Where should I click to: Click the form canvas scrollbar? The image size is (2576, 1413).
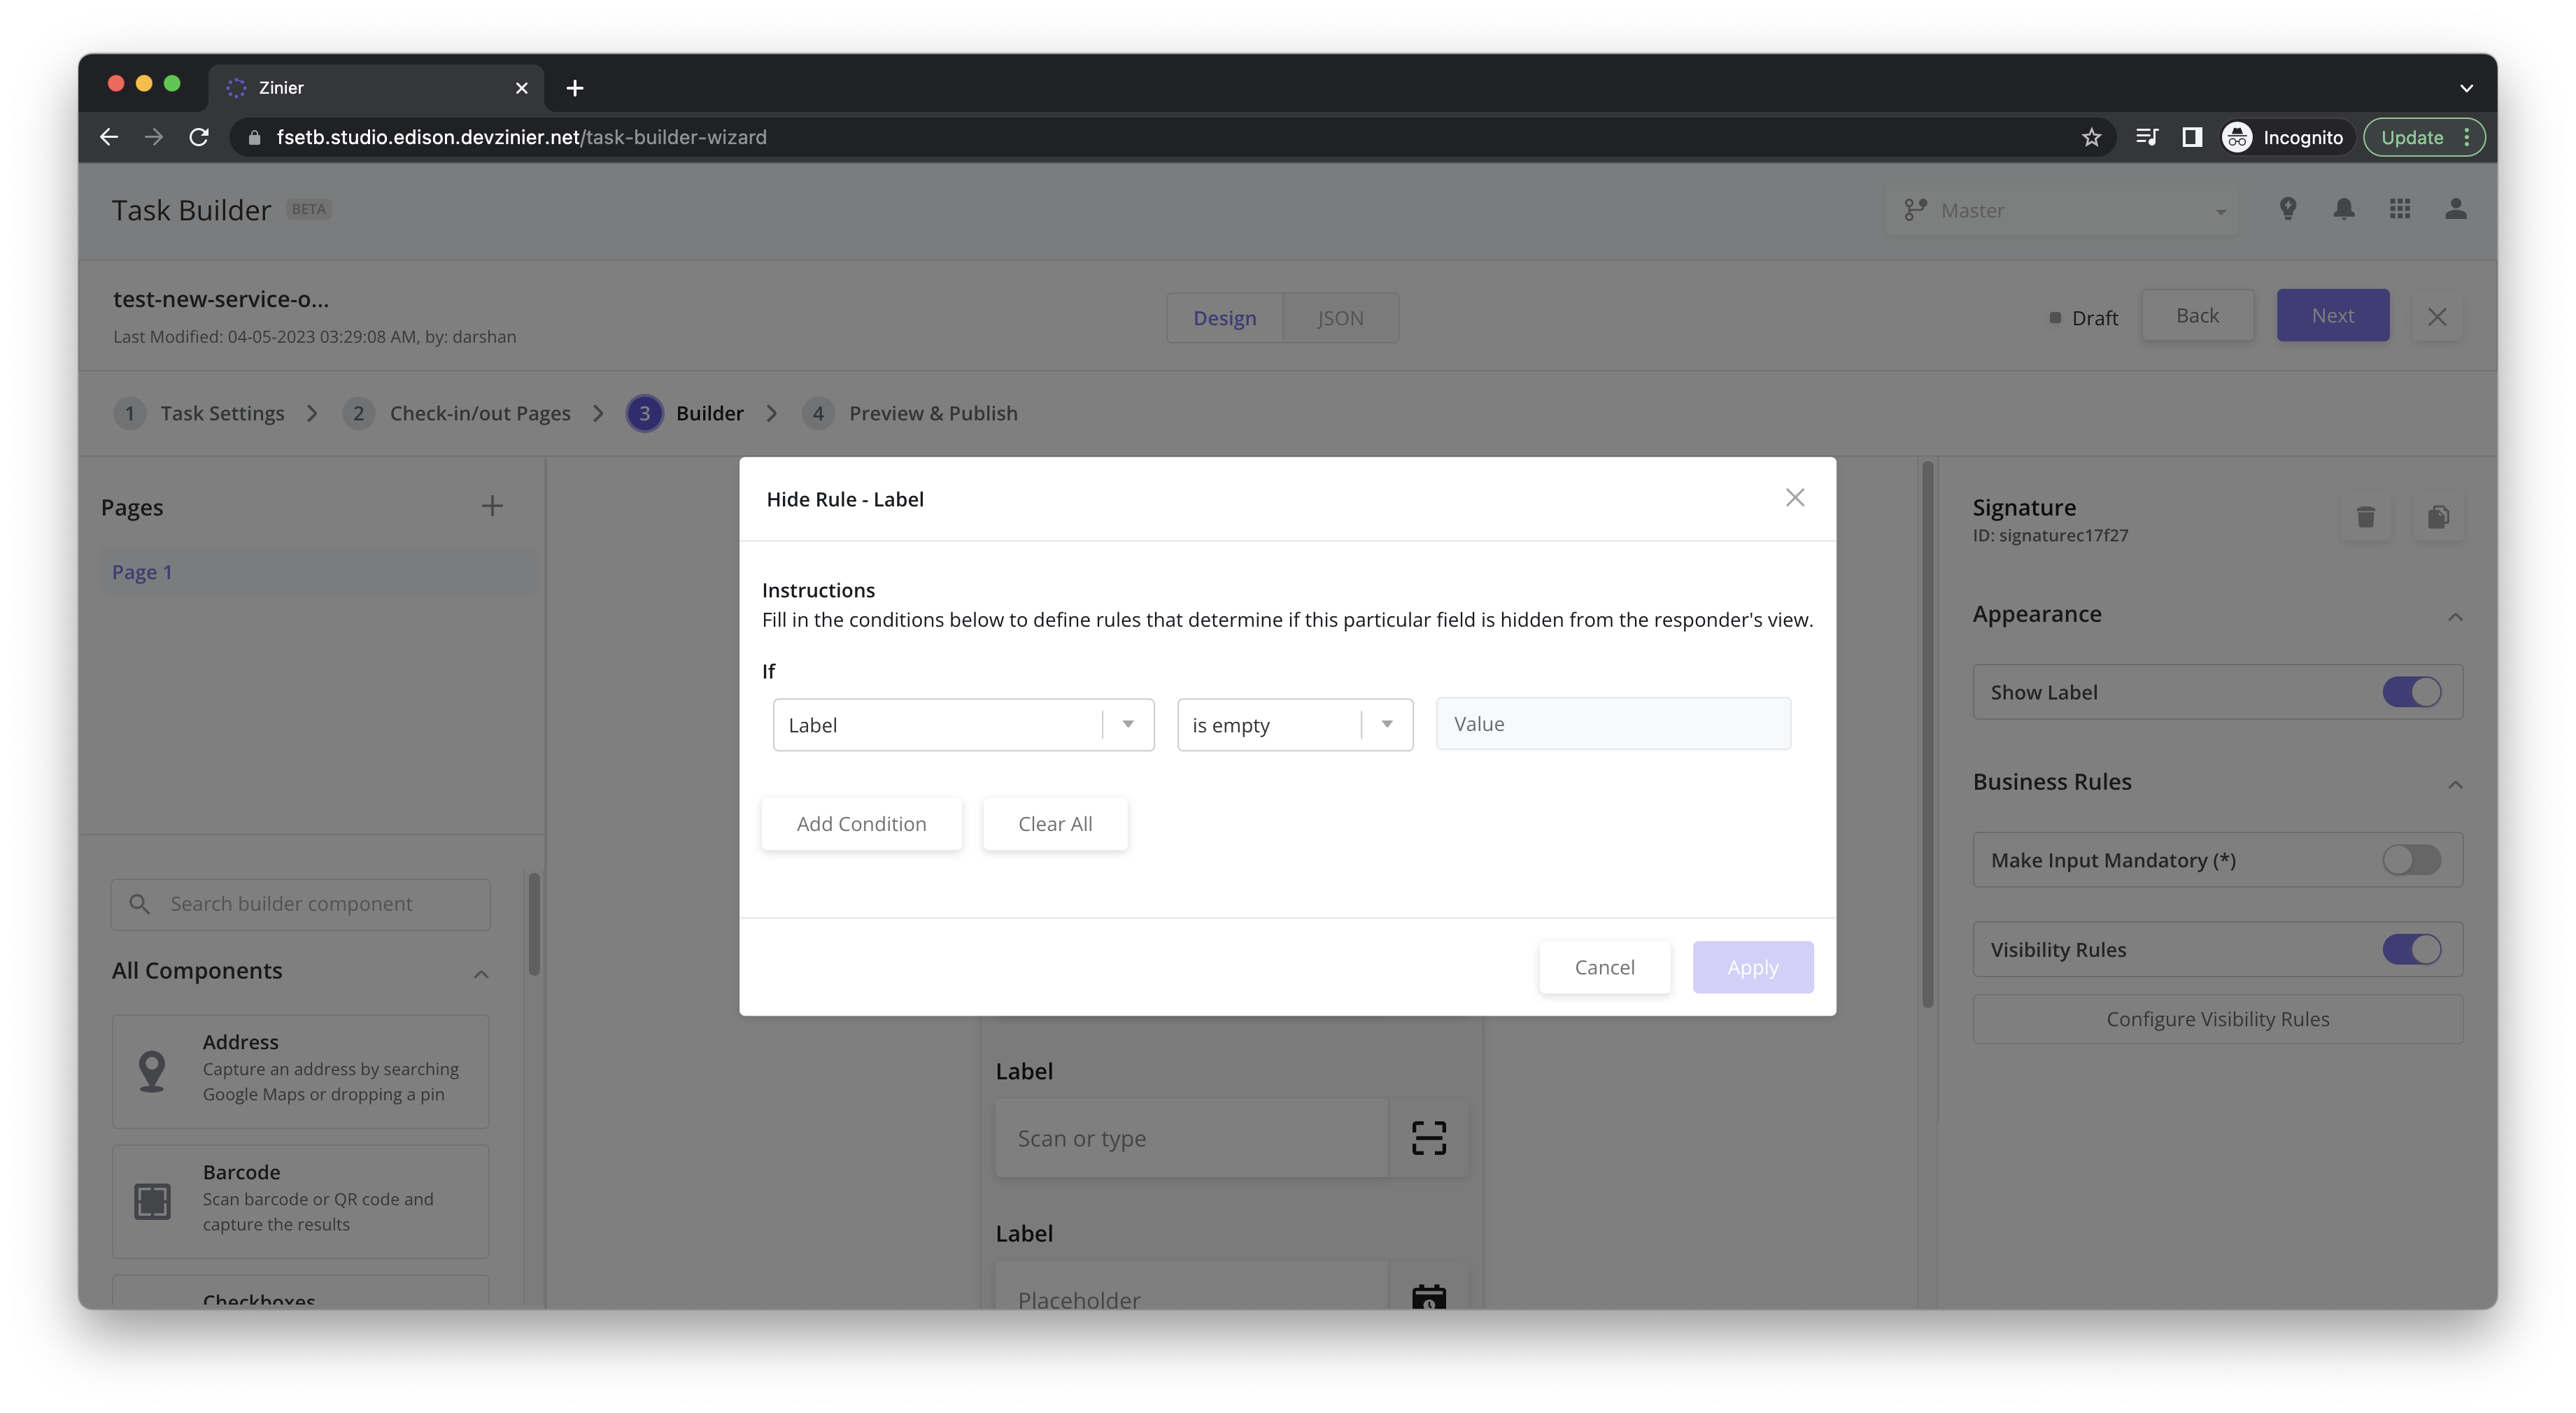1927,734
